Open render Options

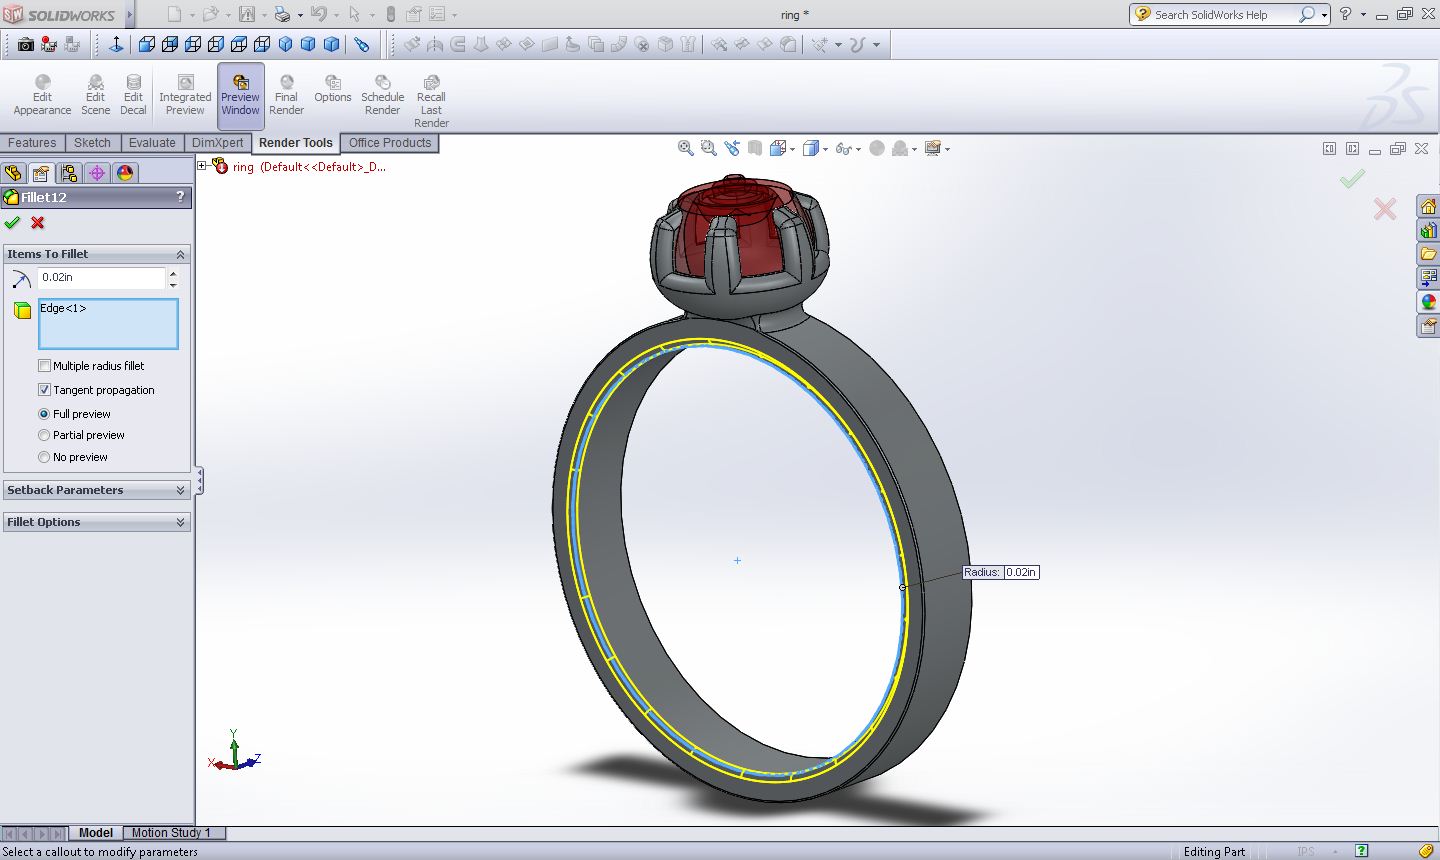(x=333, y=89)
